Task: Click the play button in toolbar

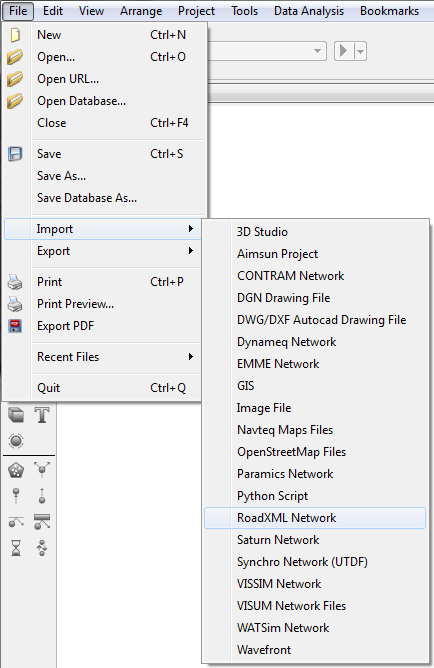Action: click(x=344, y=52)
